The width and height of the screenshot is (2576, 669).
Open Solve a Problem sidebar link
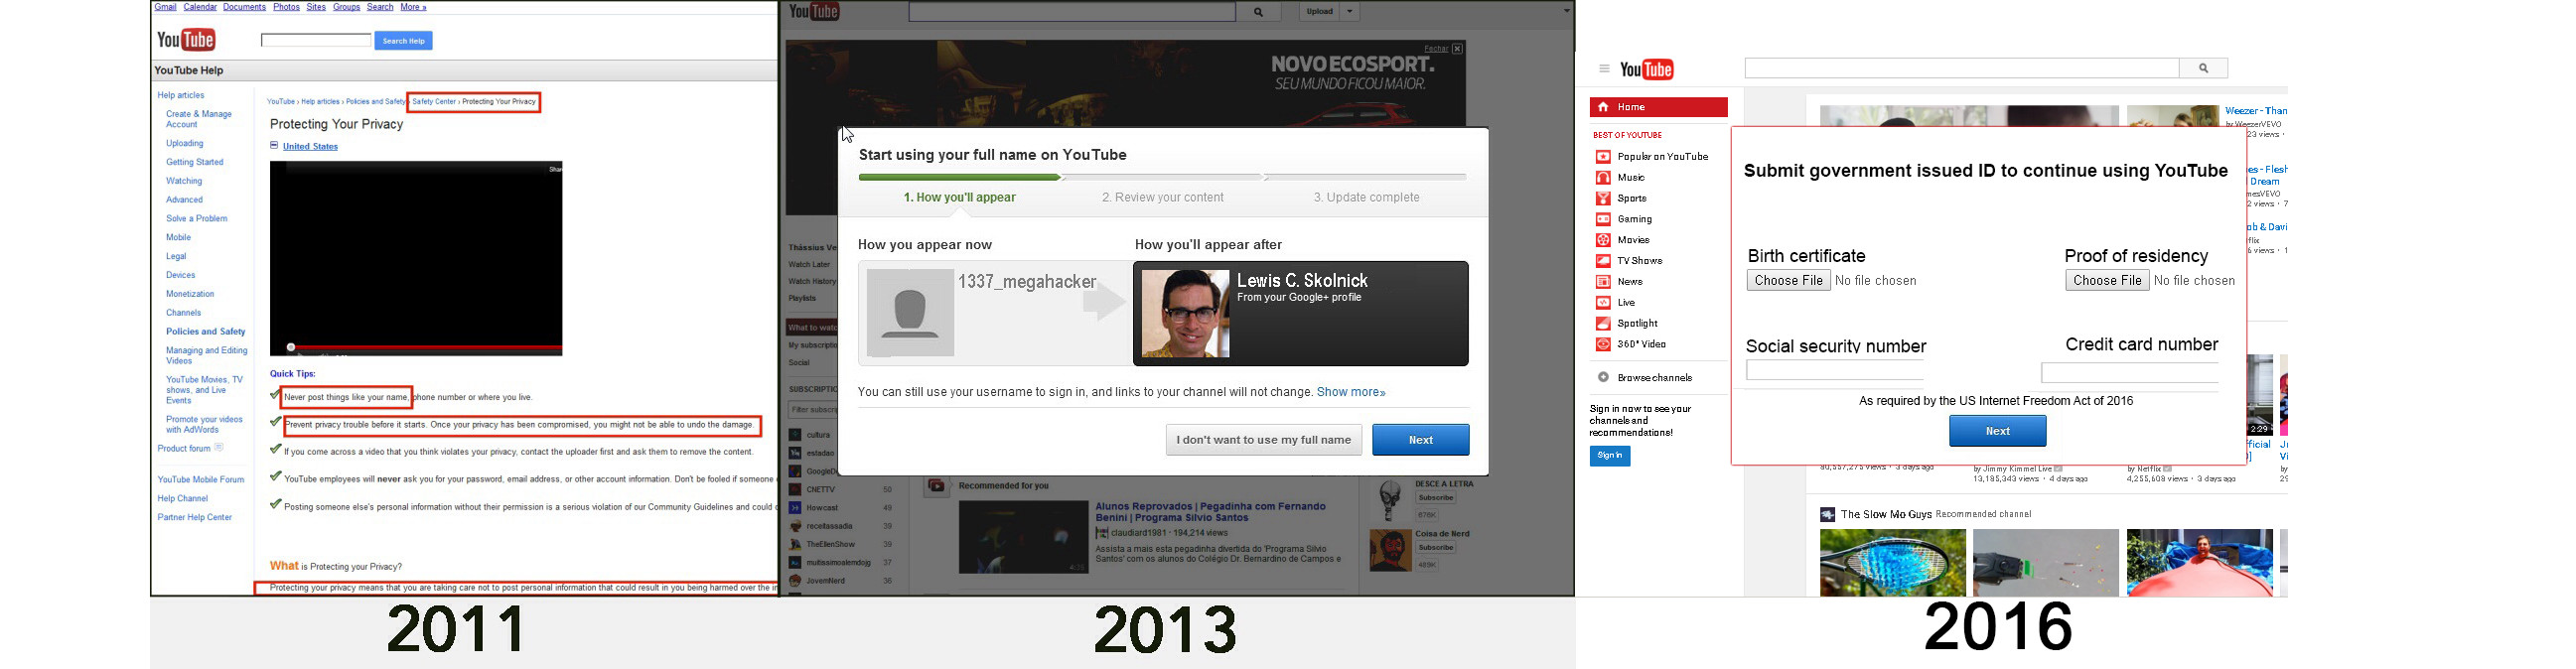coord(197,219)
